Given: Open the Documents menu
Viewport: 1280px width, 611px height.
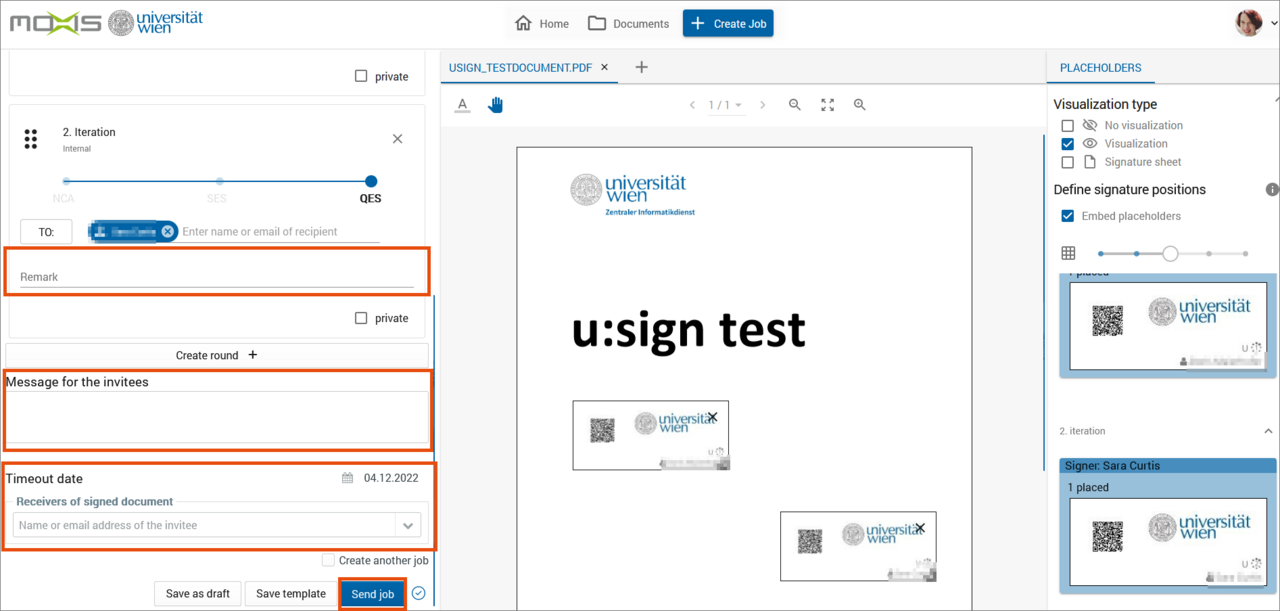Looking at the screenshot, I should coord(628,23).
